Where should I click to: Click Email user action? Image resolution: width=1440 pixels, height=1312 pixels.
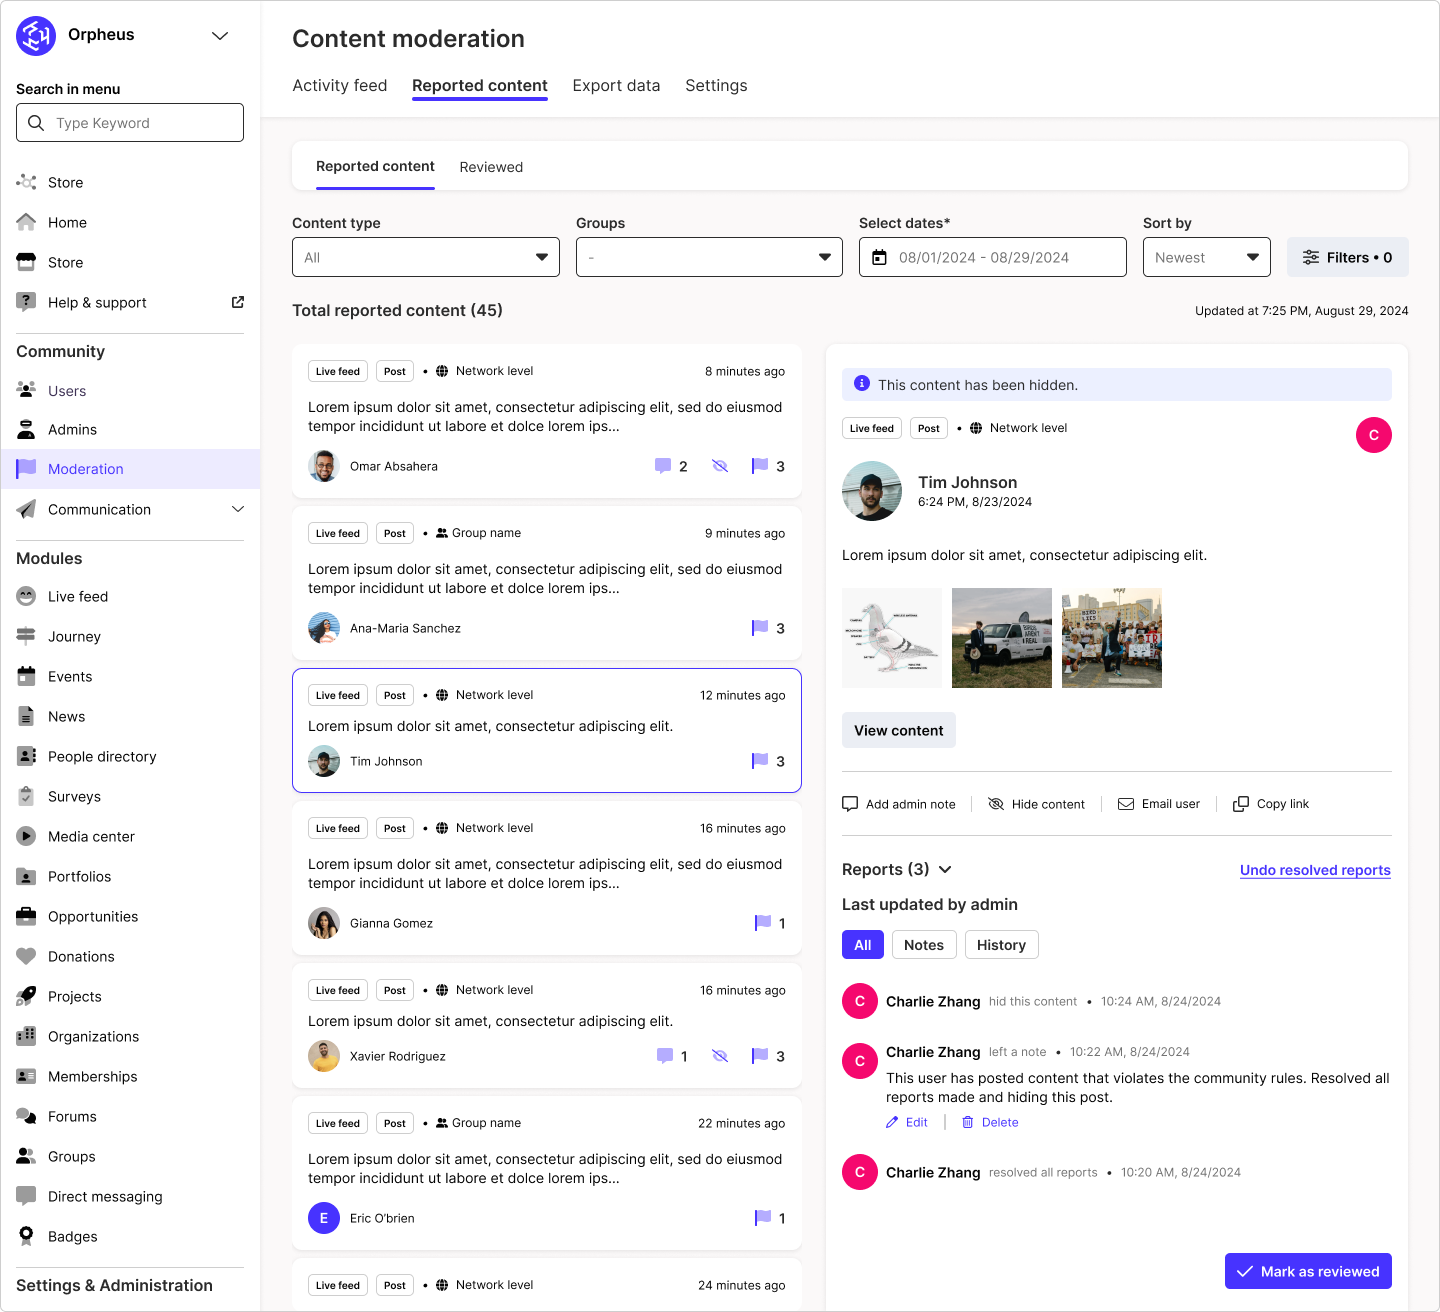point(1159,804)
